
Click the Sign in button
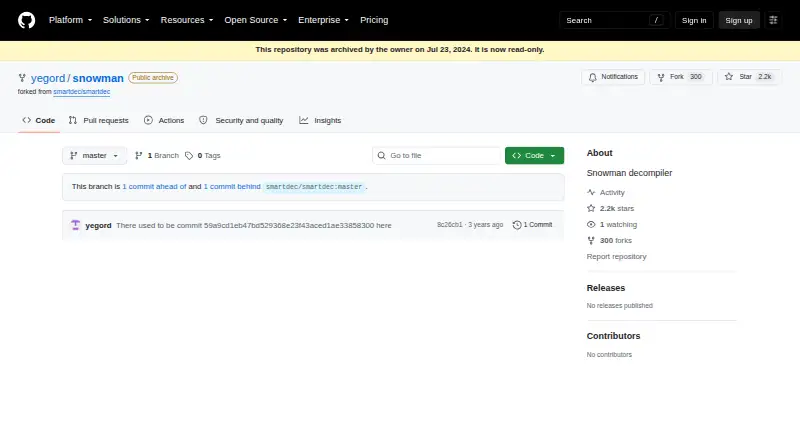[694, 20]
